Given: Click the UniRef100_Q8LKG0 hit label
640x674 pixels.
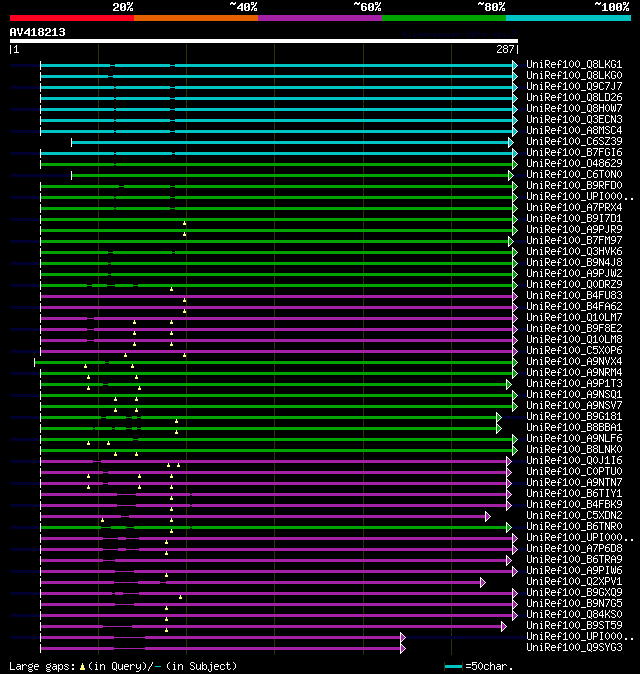Looking at the screenshot, I should coord(574,76).
